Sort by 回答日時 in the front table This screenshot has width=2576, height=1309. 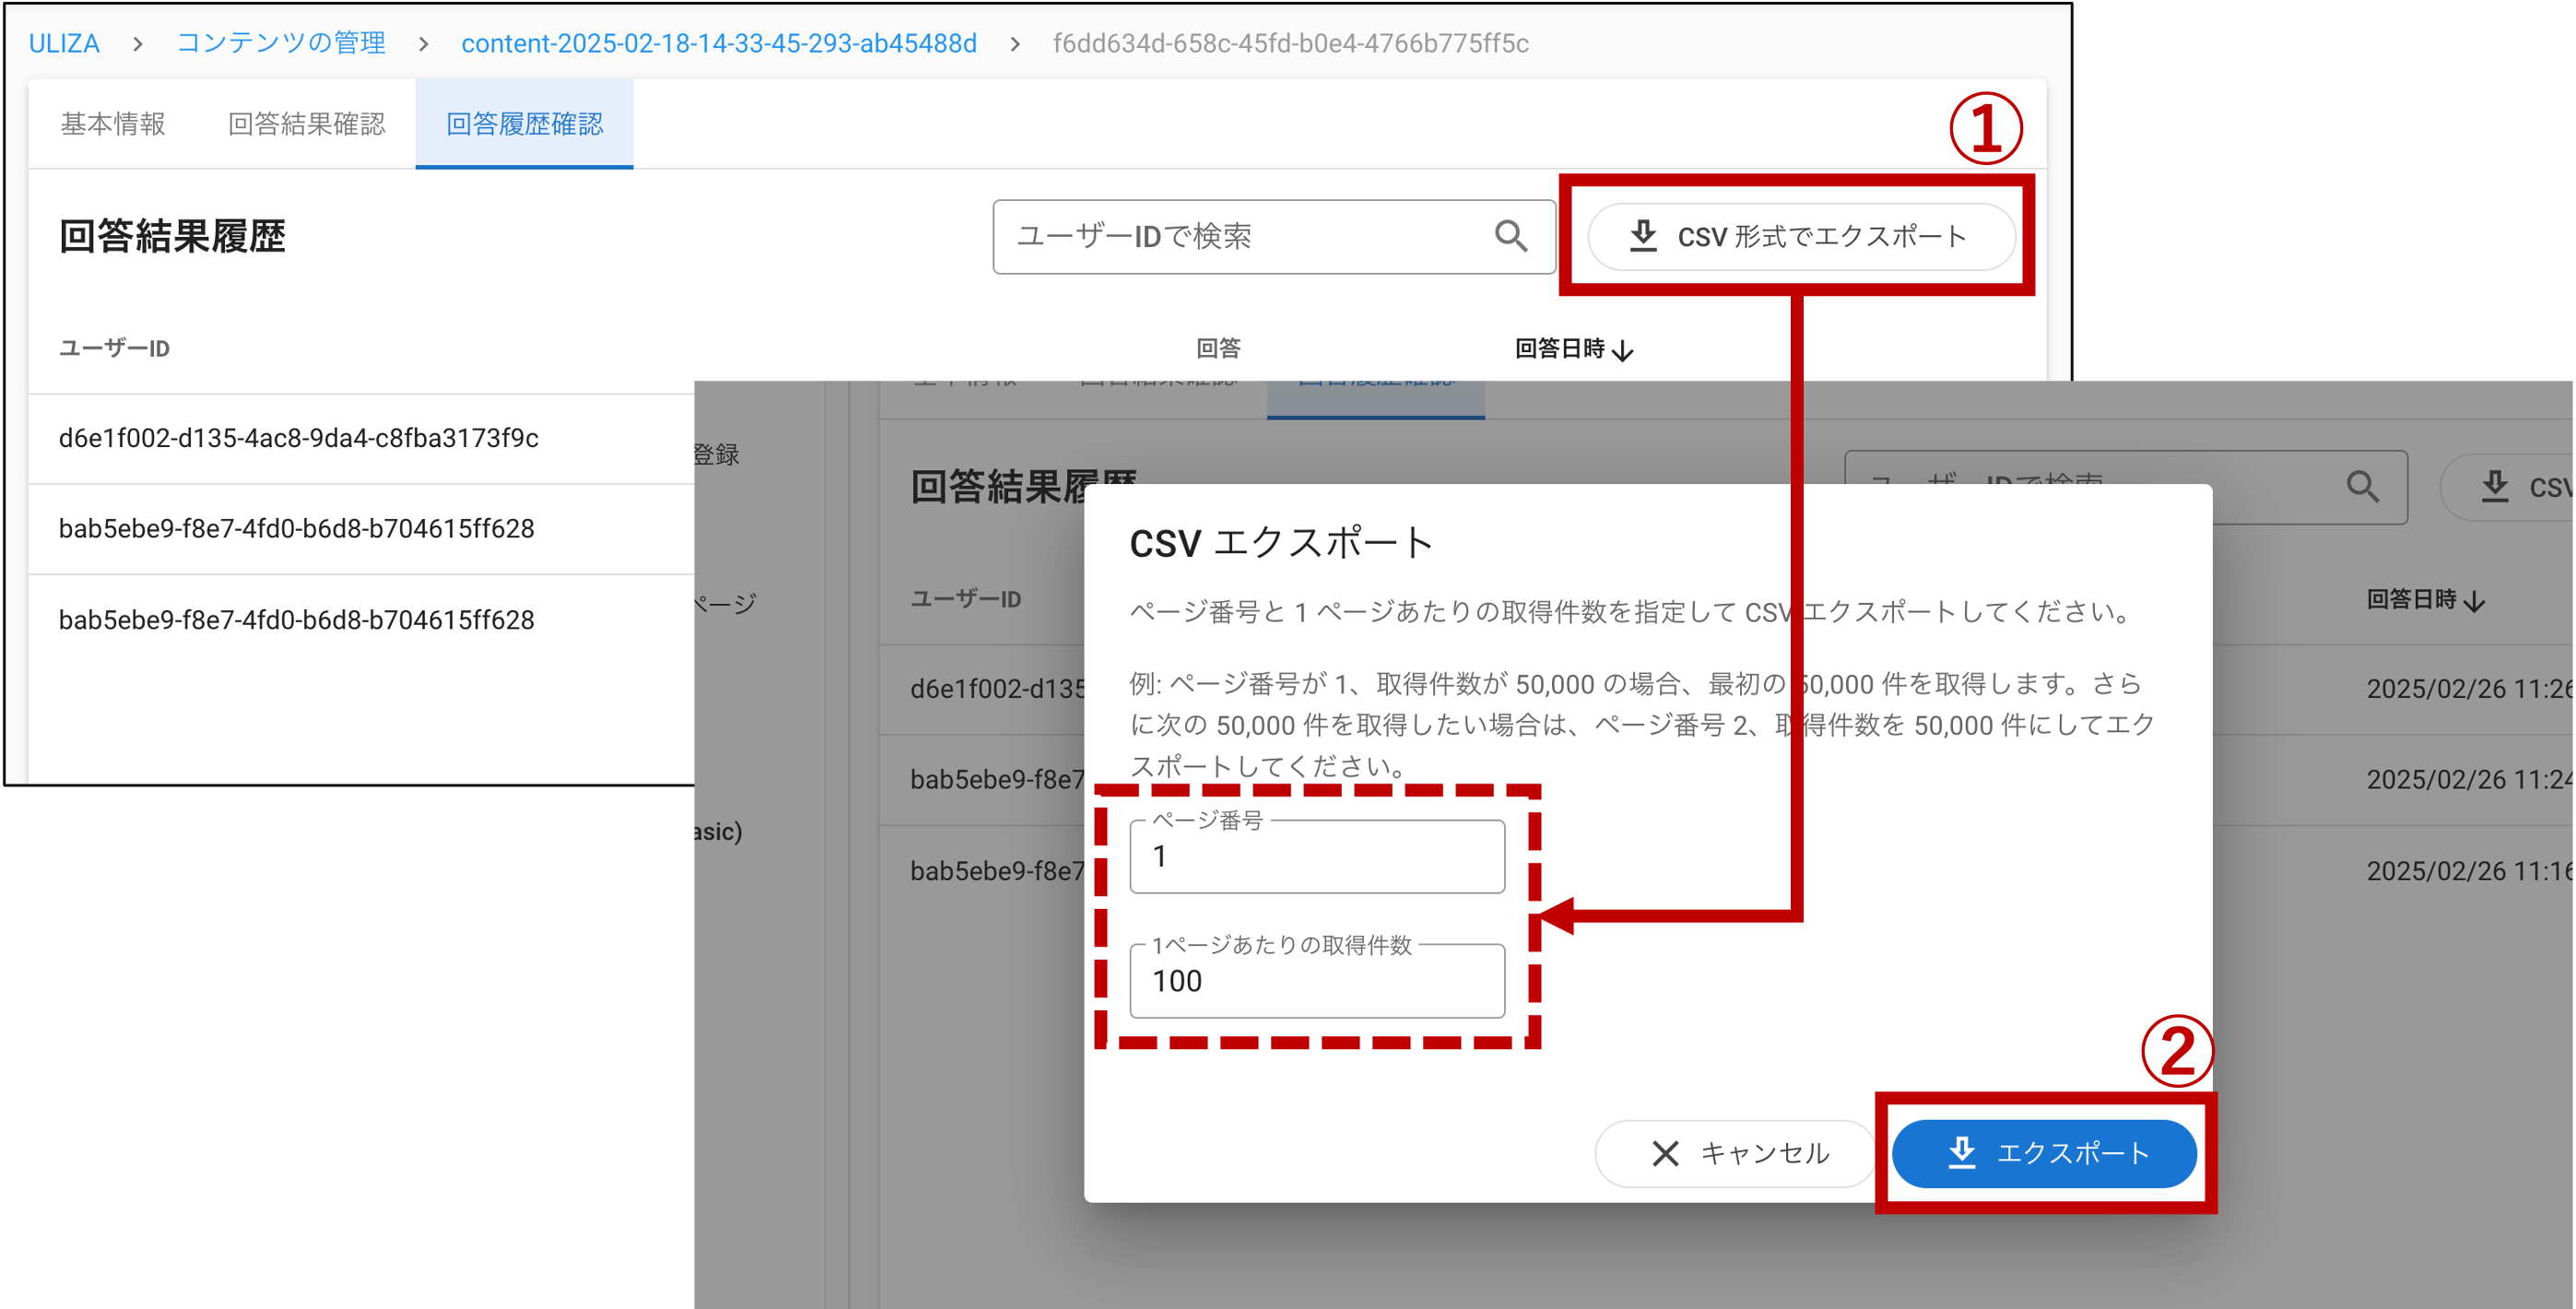tap(1574, 348)
